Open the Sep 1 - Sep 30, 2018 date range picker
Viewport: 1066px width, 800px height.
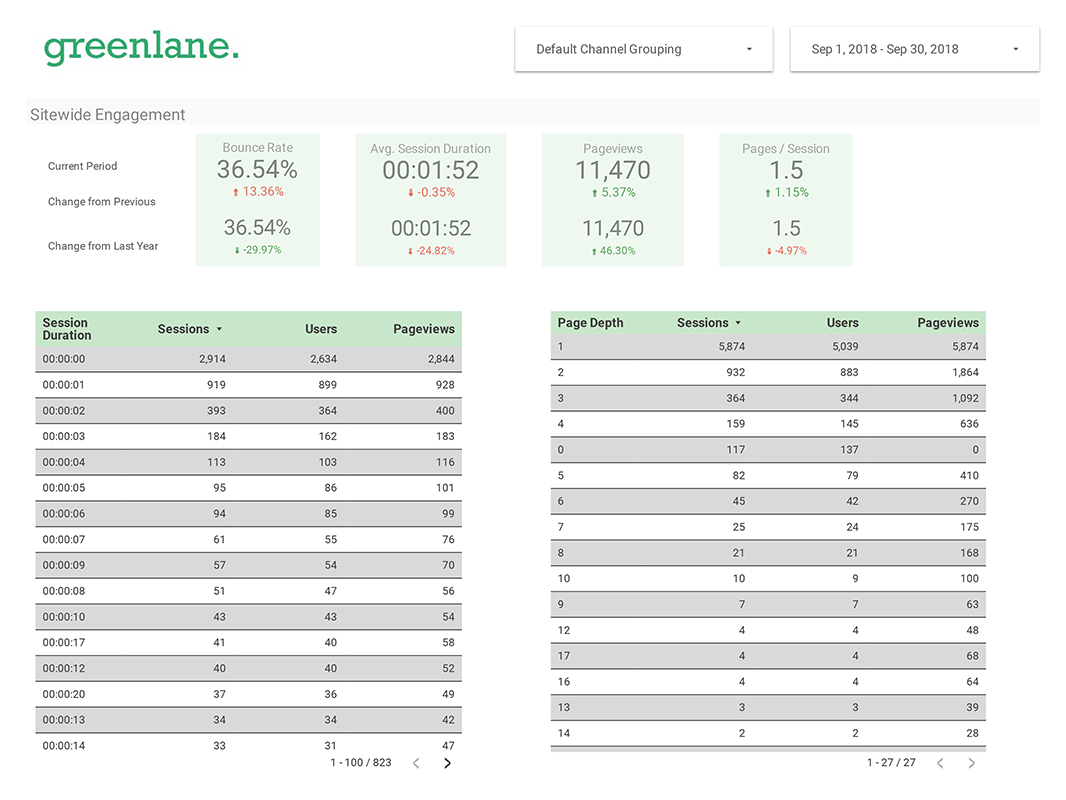coord(914,49)
